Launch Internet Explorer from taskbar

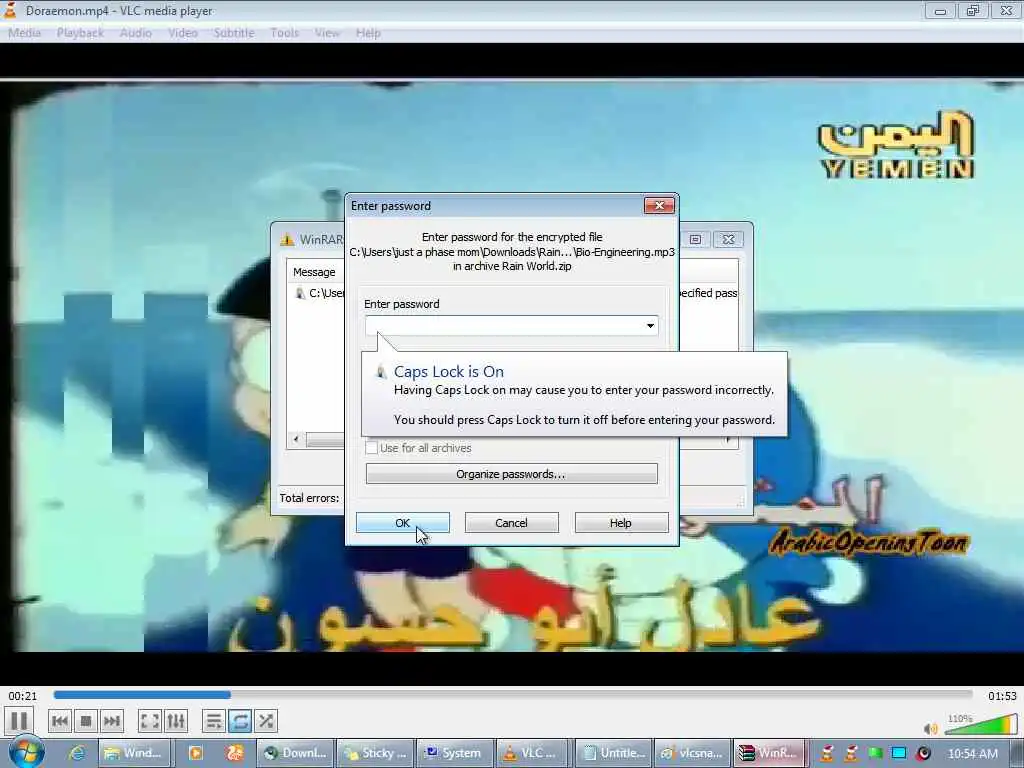[x=77, y=753]
